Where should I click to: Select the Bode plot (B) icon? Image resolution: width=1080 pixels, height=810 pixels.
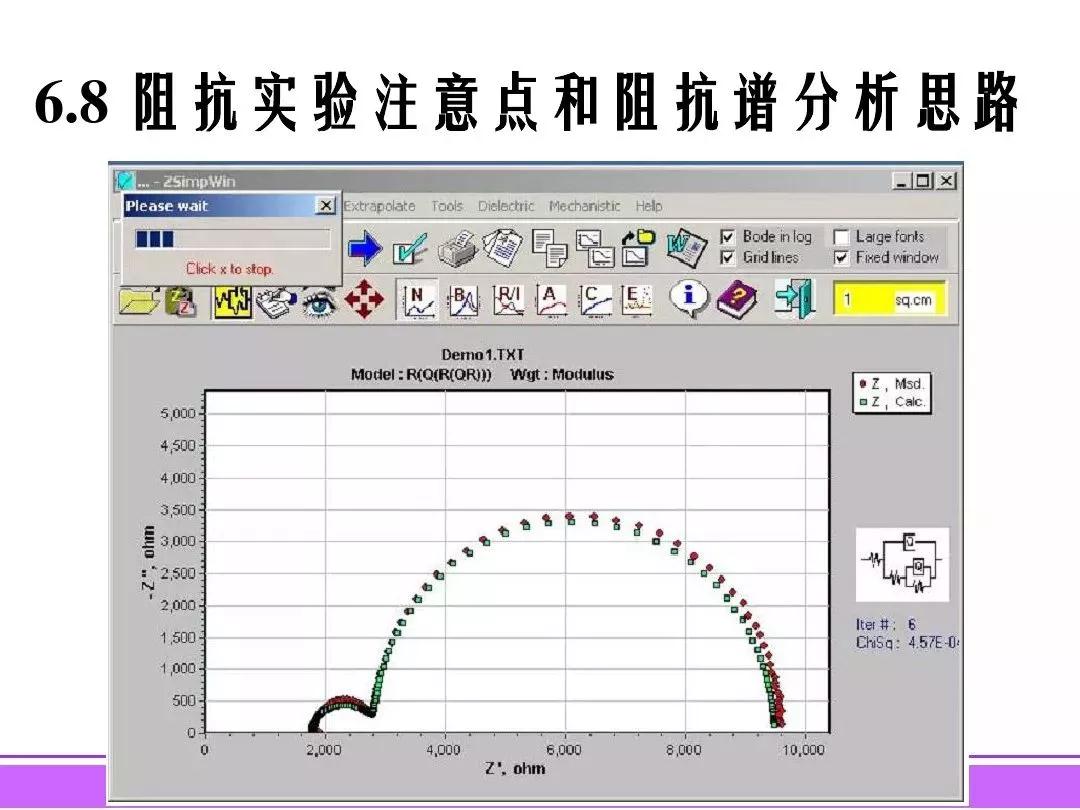pos(463,299)
